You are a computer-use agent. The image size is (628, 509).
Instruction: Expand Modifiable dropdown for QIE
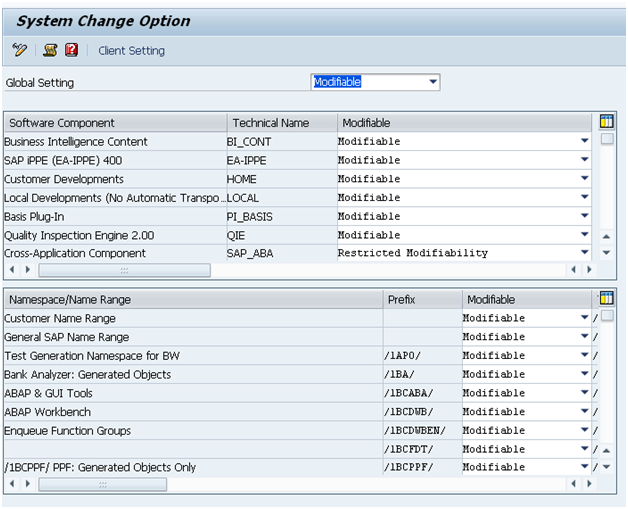[584, 234]
